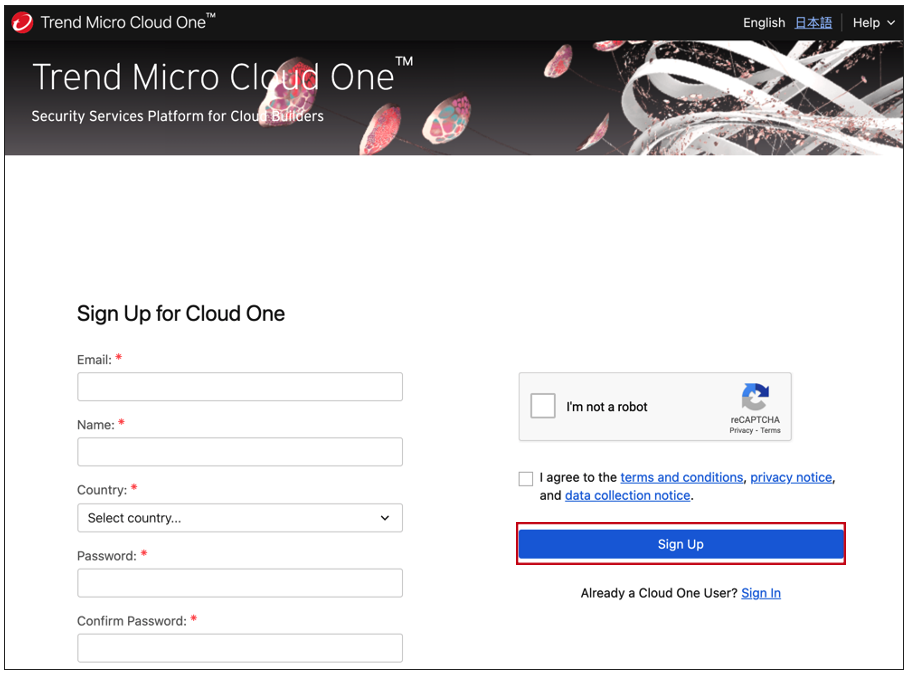
Task: Open the Sign In link
Action: tap(760, 593)
